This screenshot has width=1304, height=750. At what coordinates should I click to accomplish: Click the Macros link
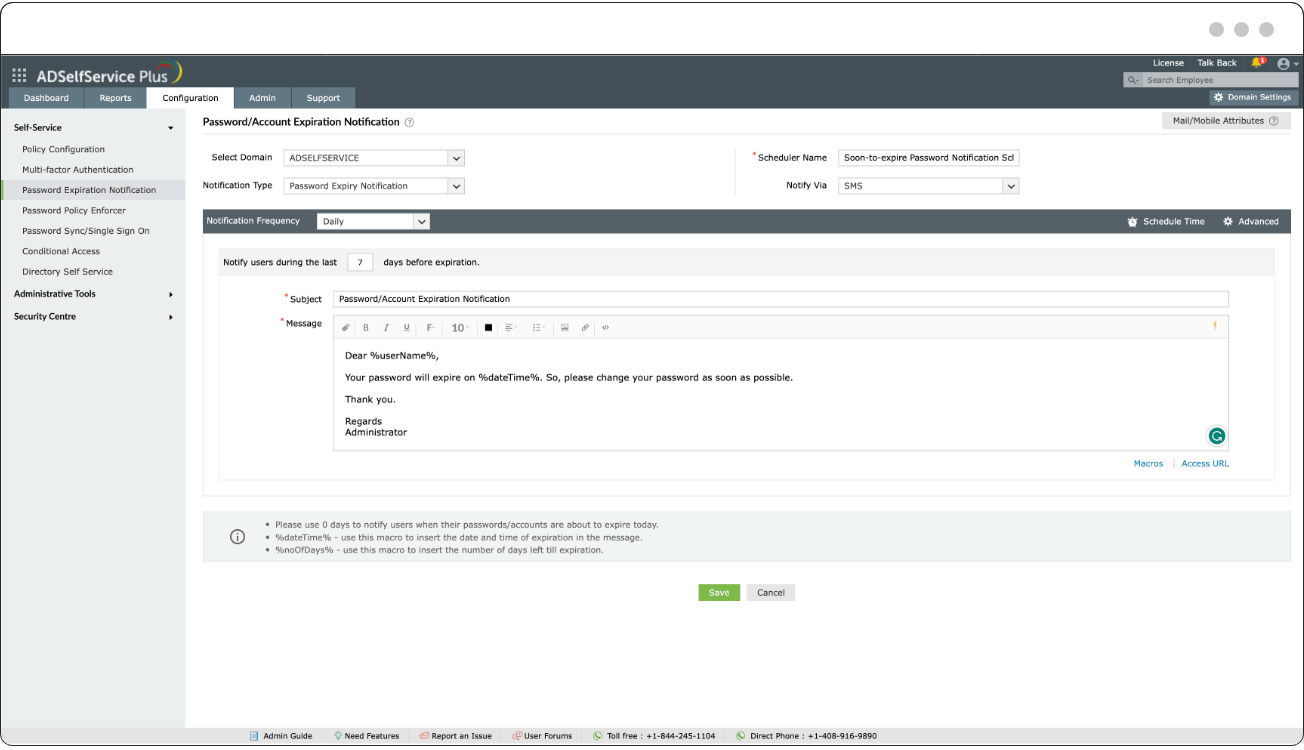point(1148,464)
